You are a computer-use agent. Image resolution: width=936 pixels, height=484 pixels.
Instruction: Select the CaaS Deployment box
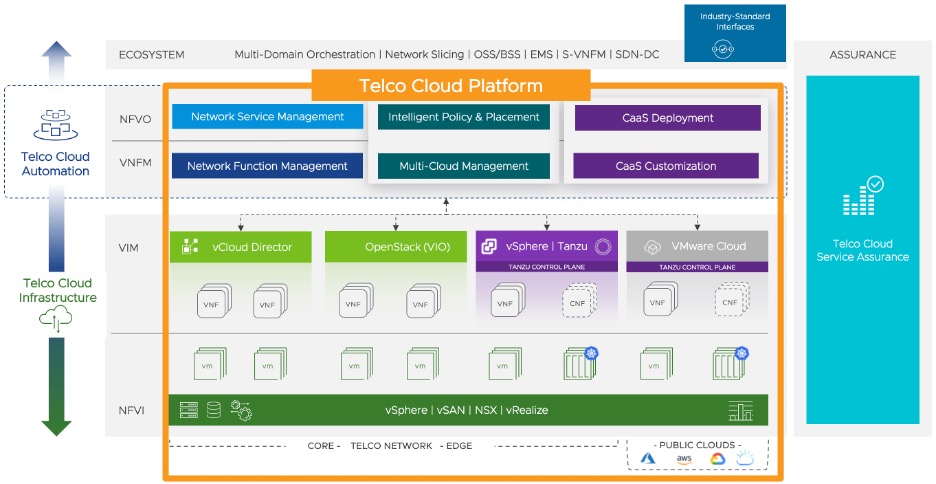pos(667,118)
